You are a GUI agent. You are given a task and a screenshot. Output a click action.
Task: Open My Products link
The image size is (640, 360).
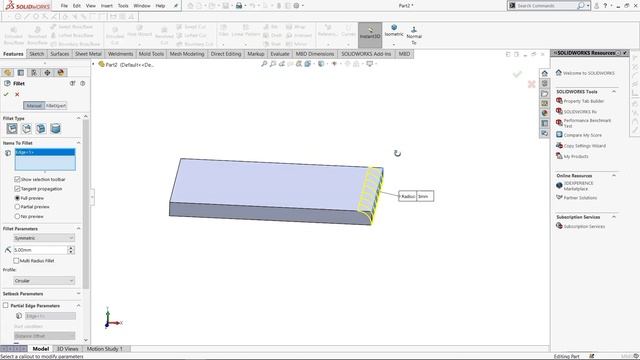[576, 156]
